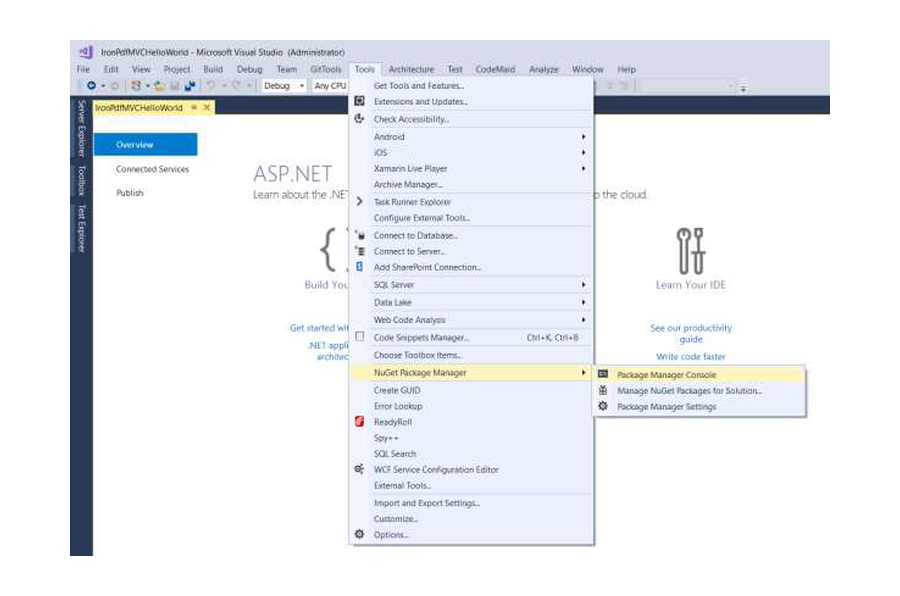The height and width of the screenshot is (596, 900).
Task: Open the Edit menu
Action: [x=111, y=69]
